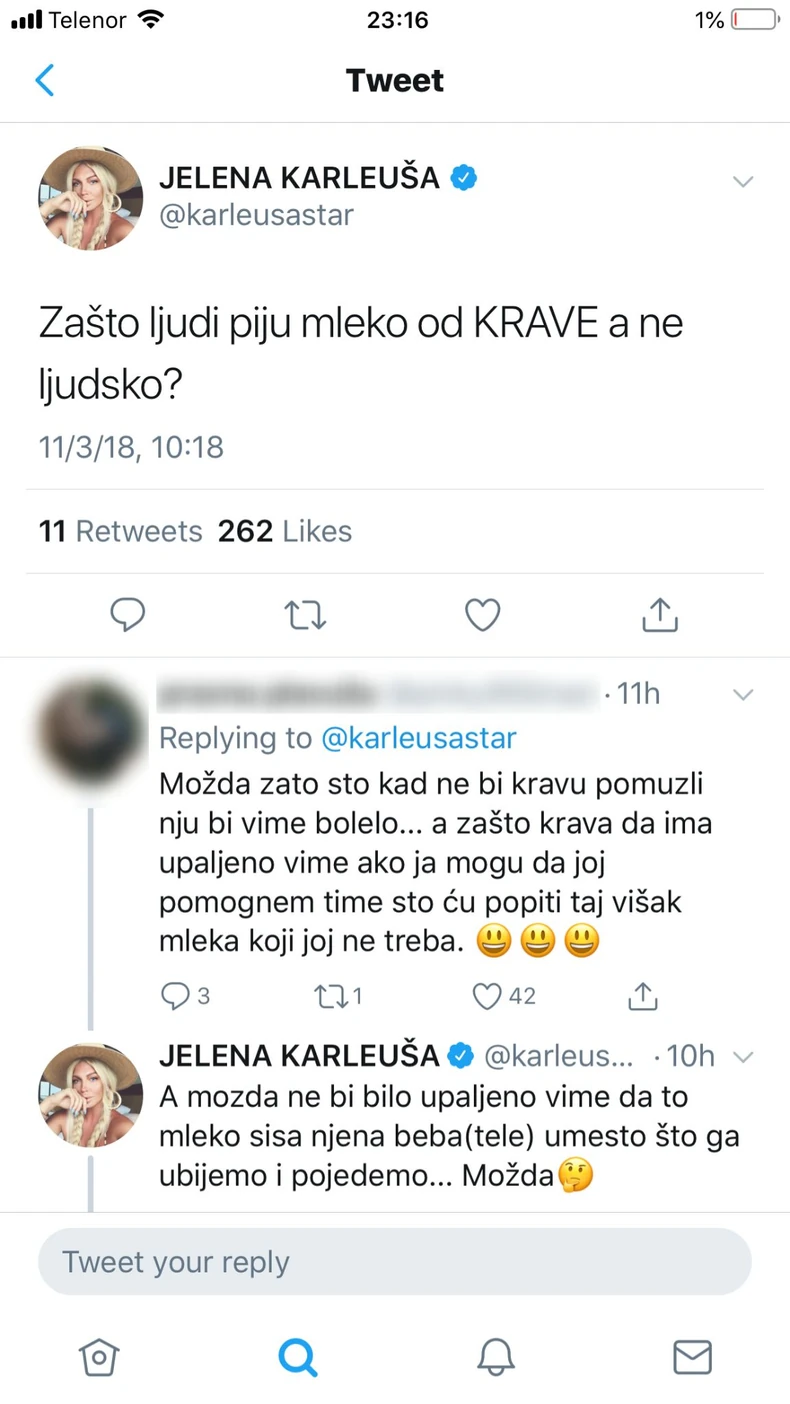Image resolution: width=790 pixels, height=1404 pixels.
Task: View the list of 11 Retweets
Action: 120,531
